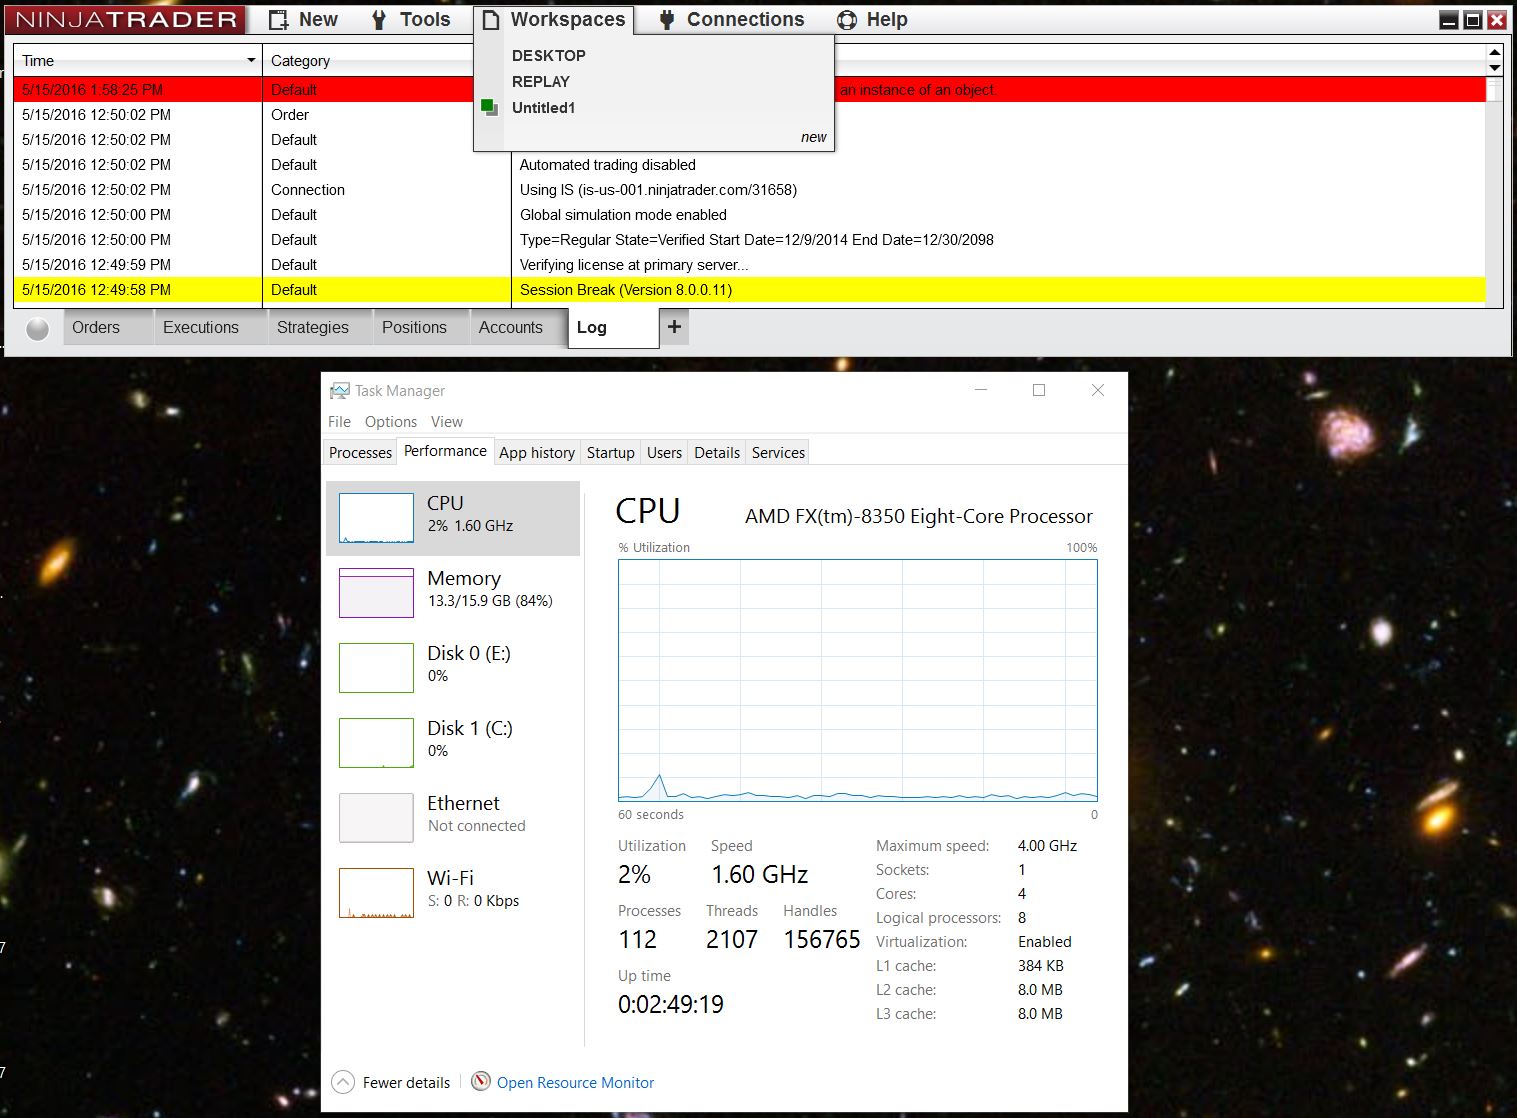Click 'Global simulation mode enabled' log entry
Image resolution: width=1517 pixels, height=1118 pixels.
(x=623, y=215)
